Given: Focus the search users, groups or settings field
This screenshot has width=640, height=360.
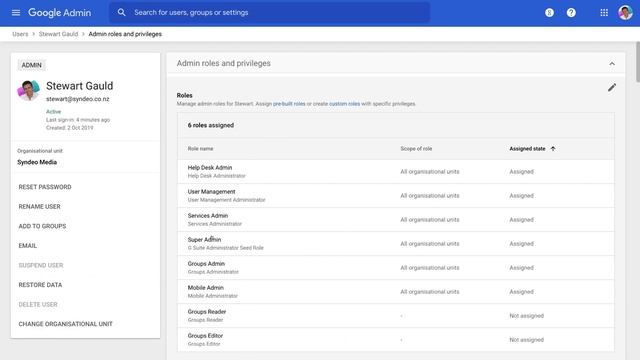Looking at the screenshot, I should pos(269,13).
